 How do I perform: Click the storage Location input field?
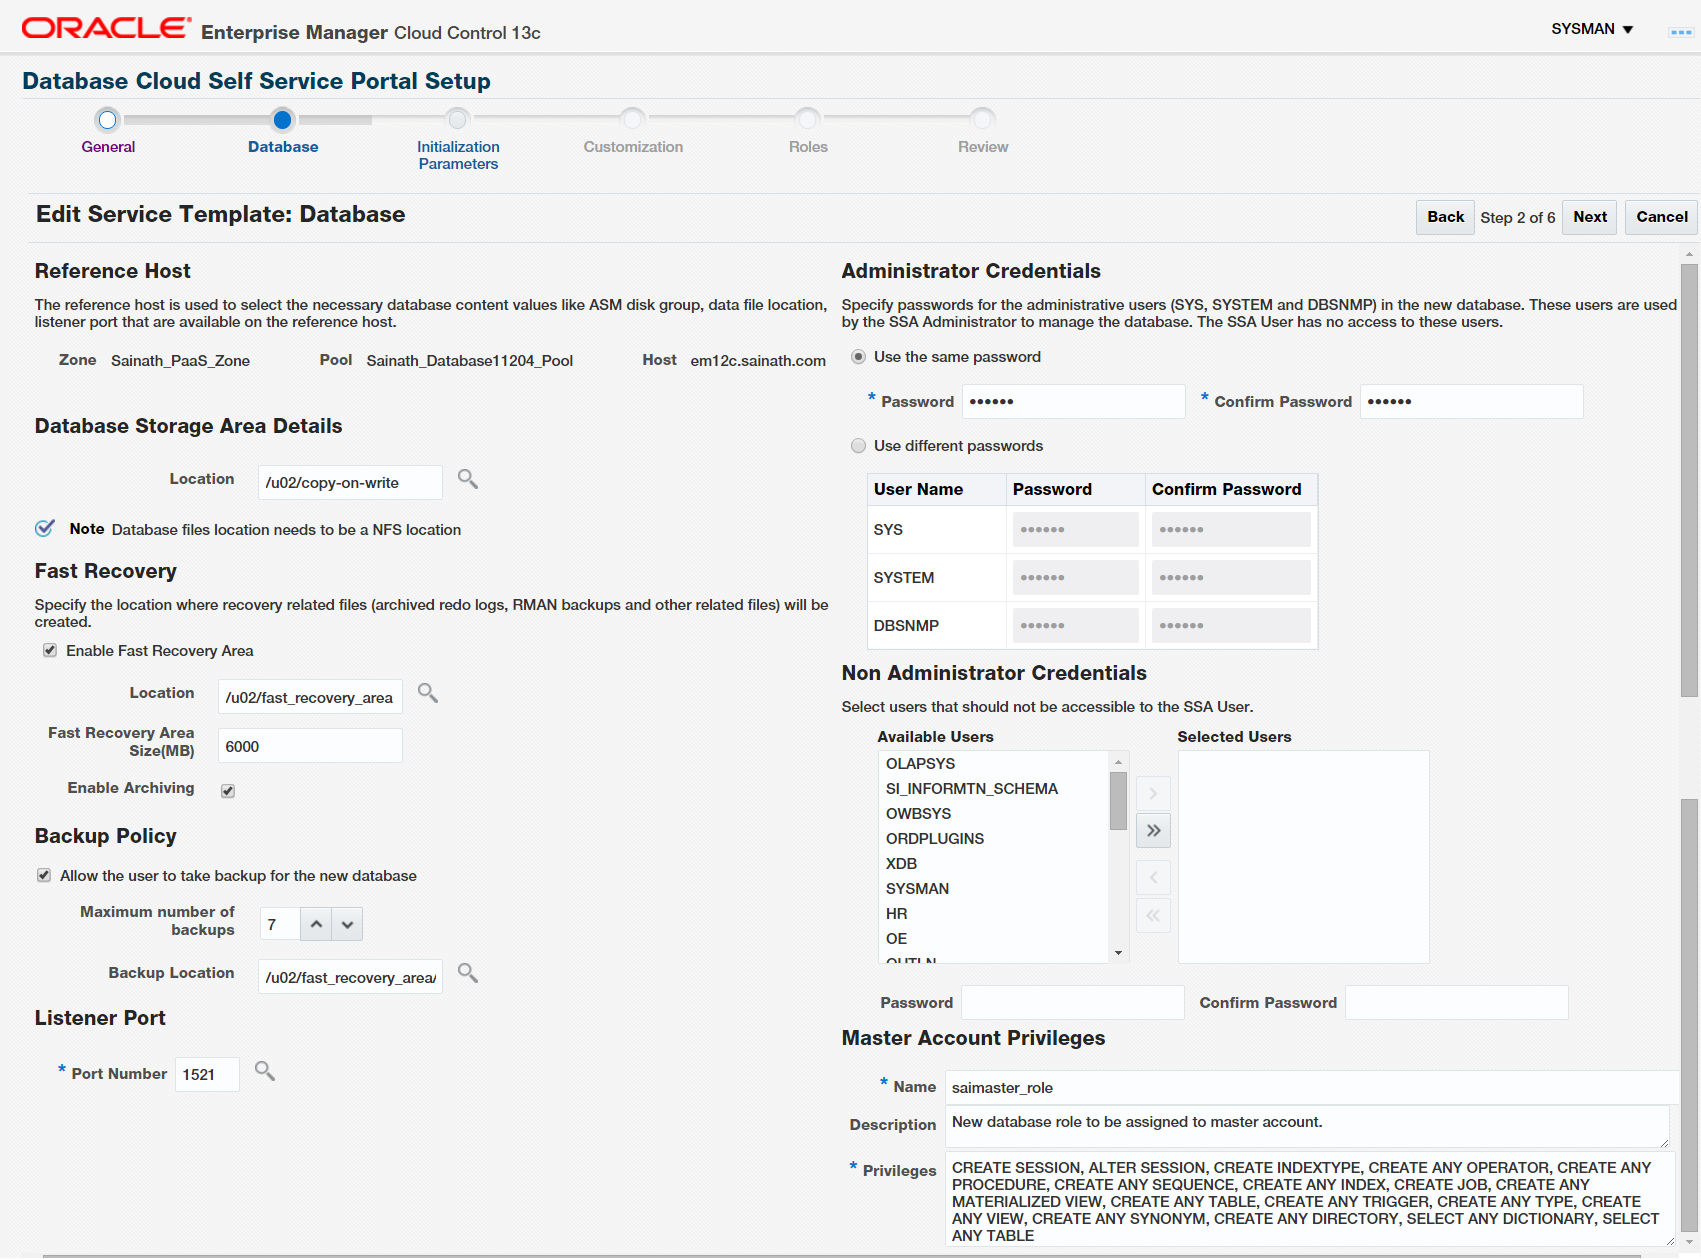350,483
